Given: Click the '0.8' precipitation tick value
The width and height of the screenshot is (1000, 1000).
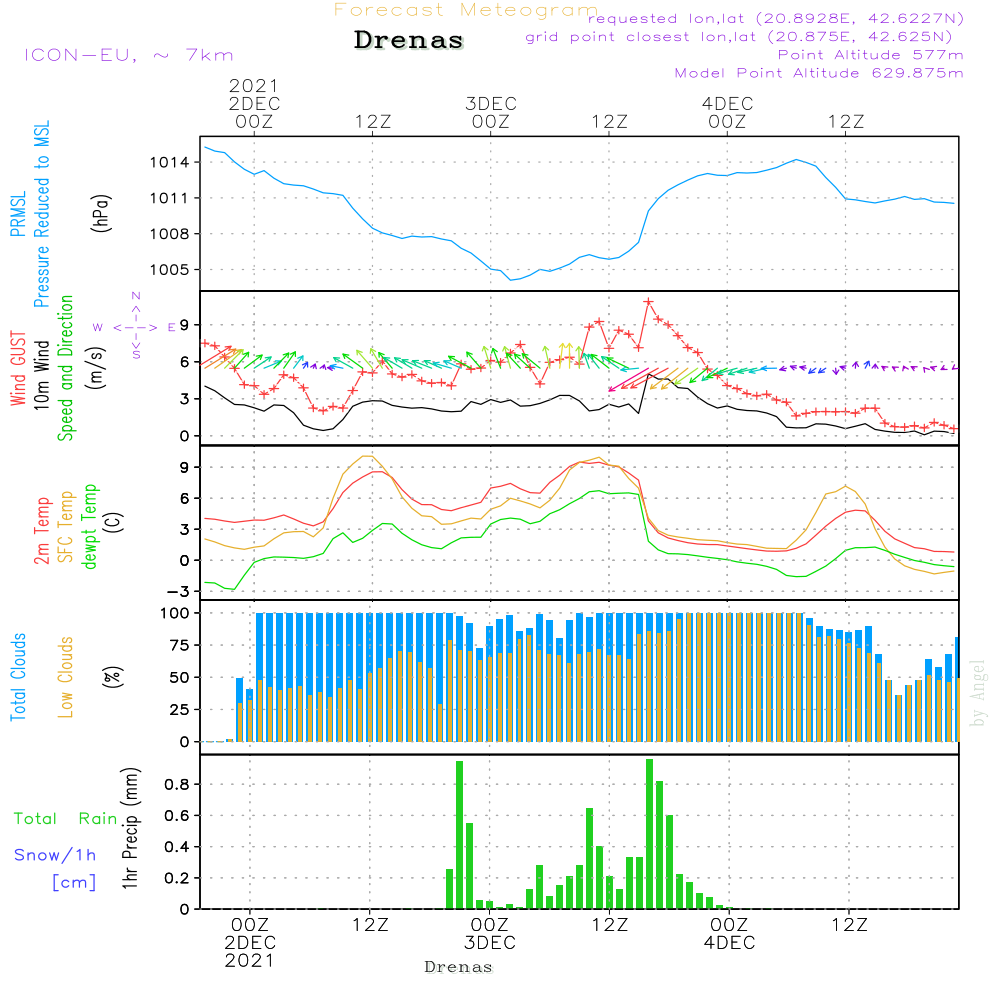Looking at the screenshot, I should 176,784.
